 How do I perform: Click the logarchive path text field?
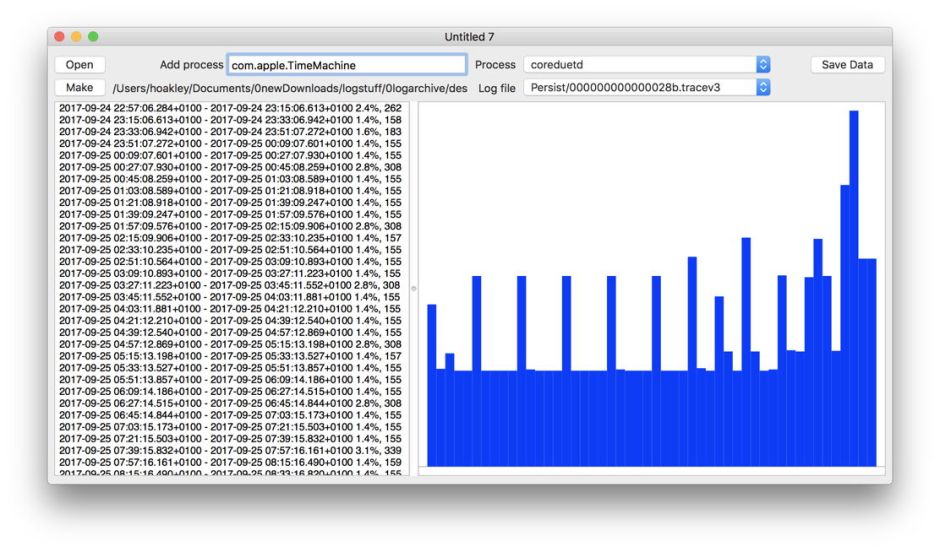(289, 88)
